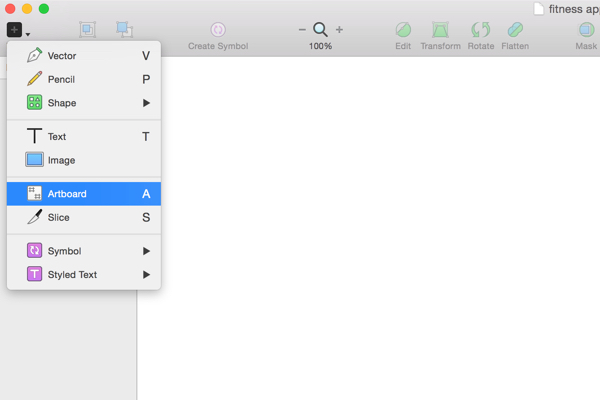Zoom in with the plus button
Viewport: 600px width, 400px height.
tap(339, 29)
